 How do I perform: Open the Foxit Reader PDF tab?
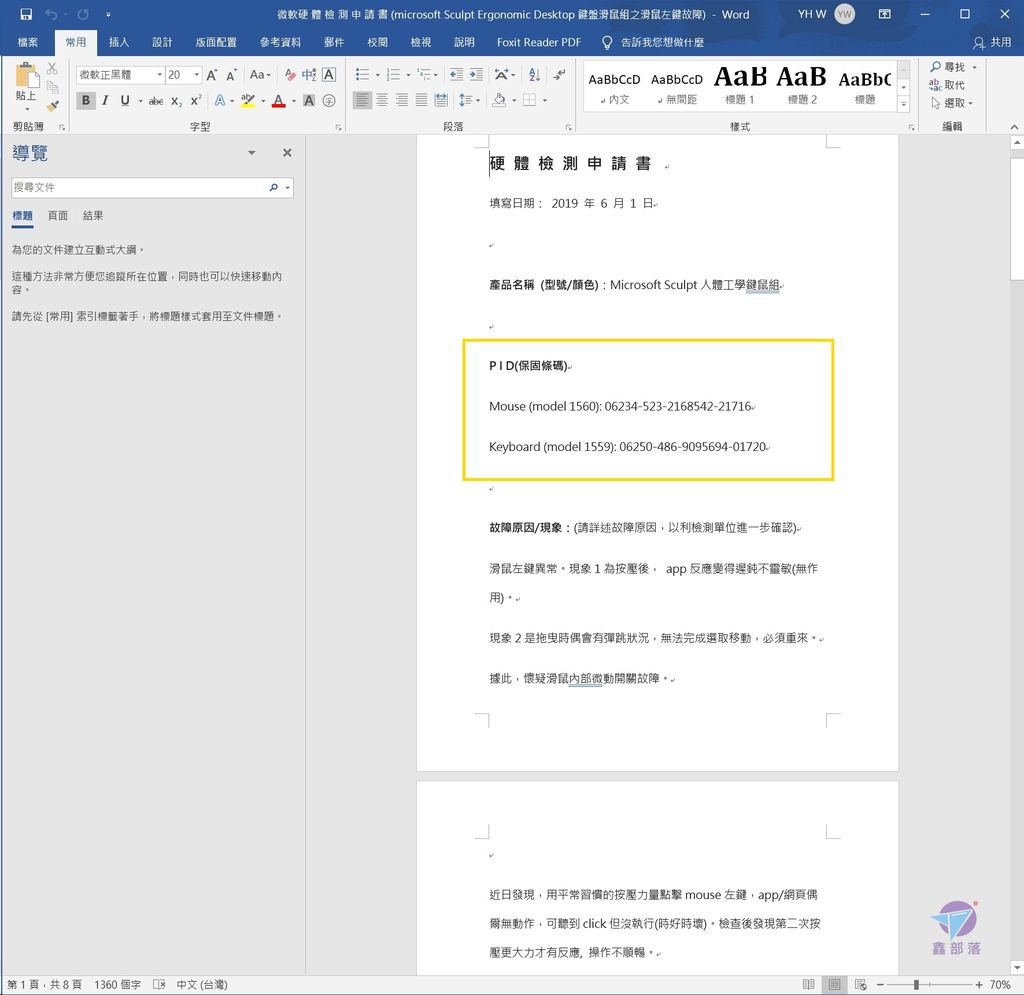click(x=539, y=42)
